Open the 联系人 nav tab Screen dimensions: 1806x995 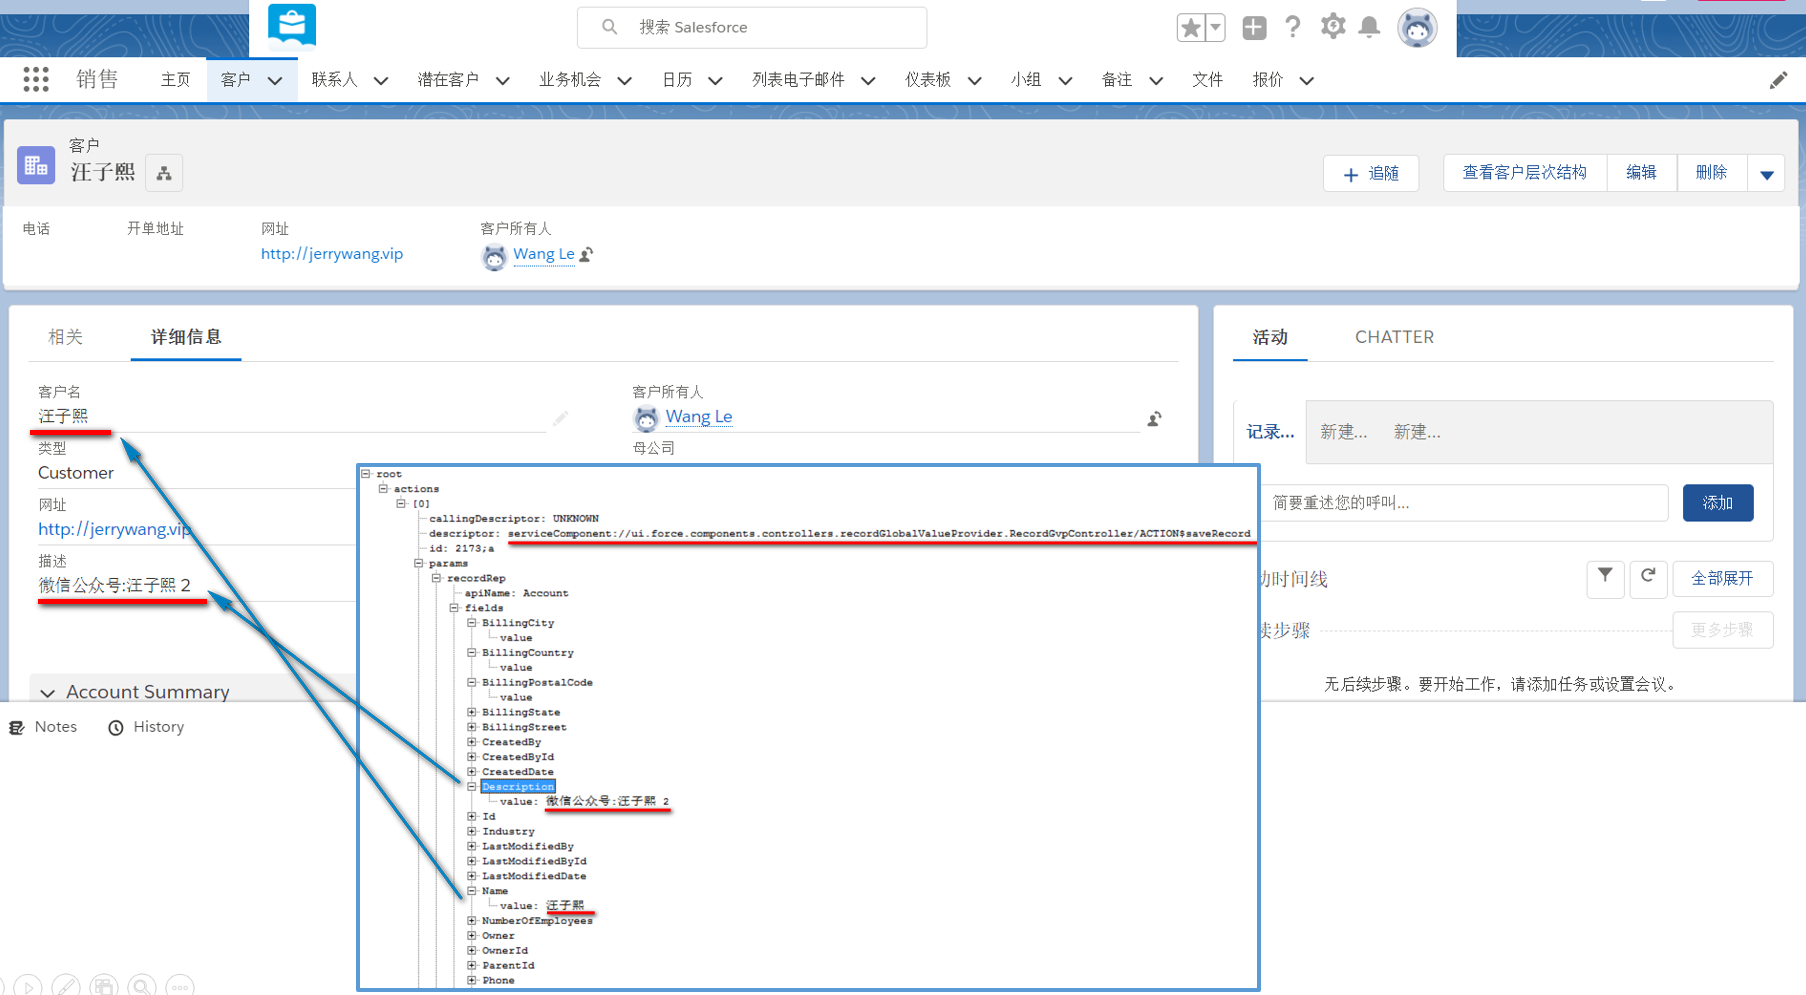pos(334,80)
